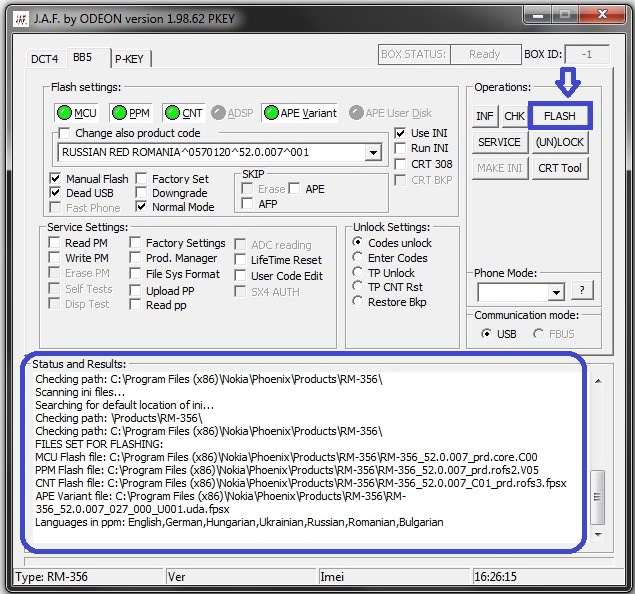
Task: Enable Write PM service option
Action: pyautogui.click(x=54, y=258)
